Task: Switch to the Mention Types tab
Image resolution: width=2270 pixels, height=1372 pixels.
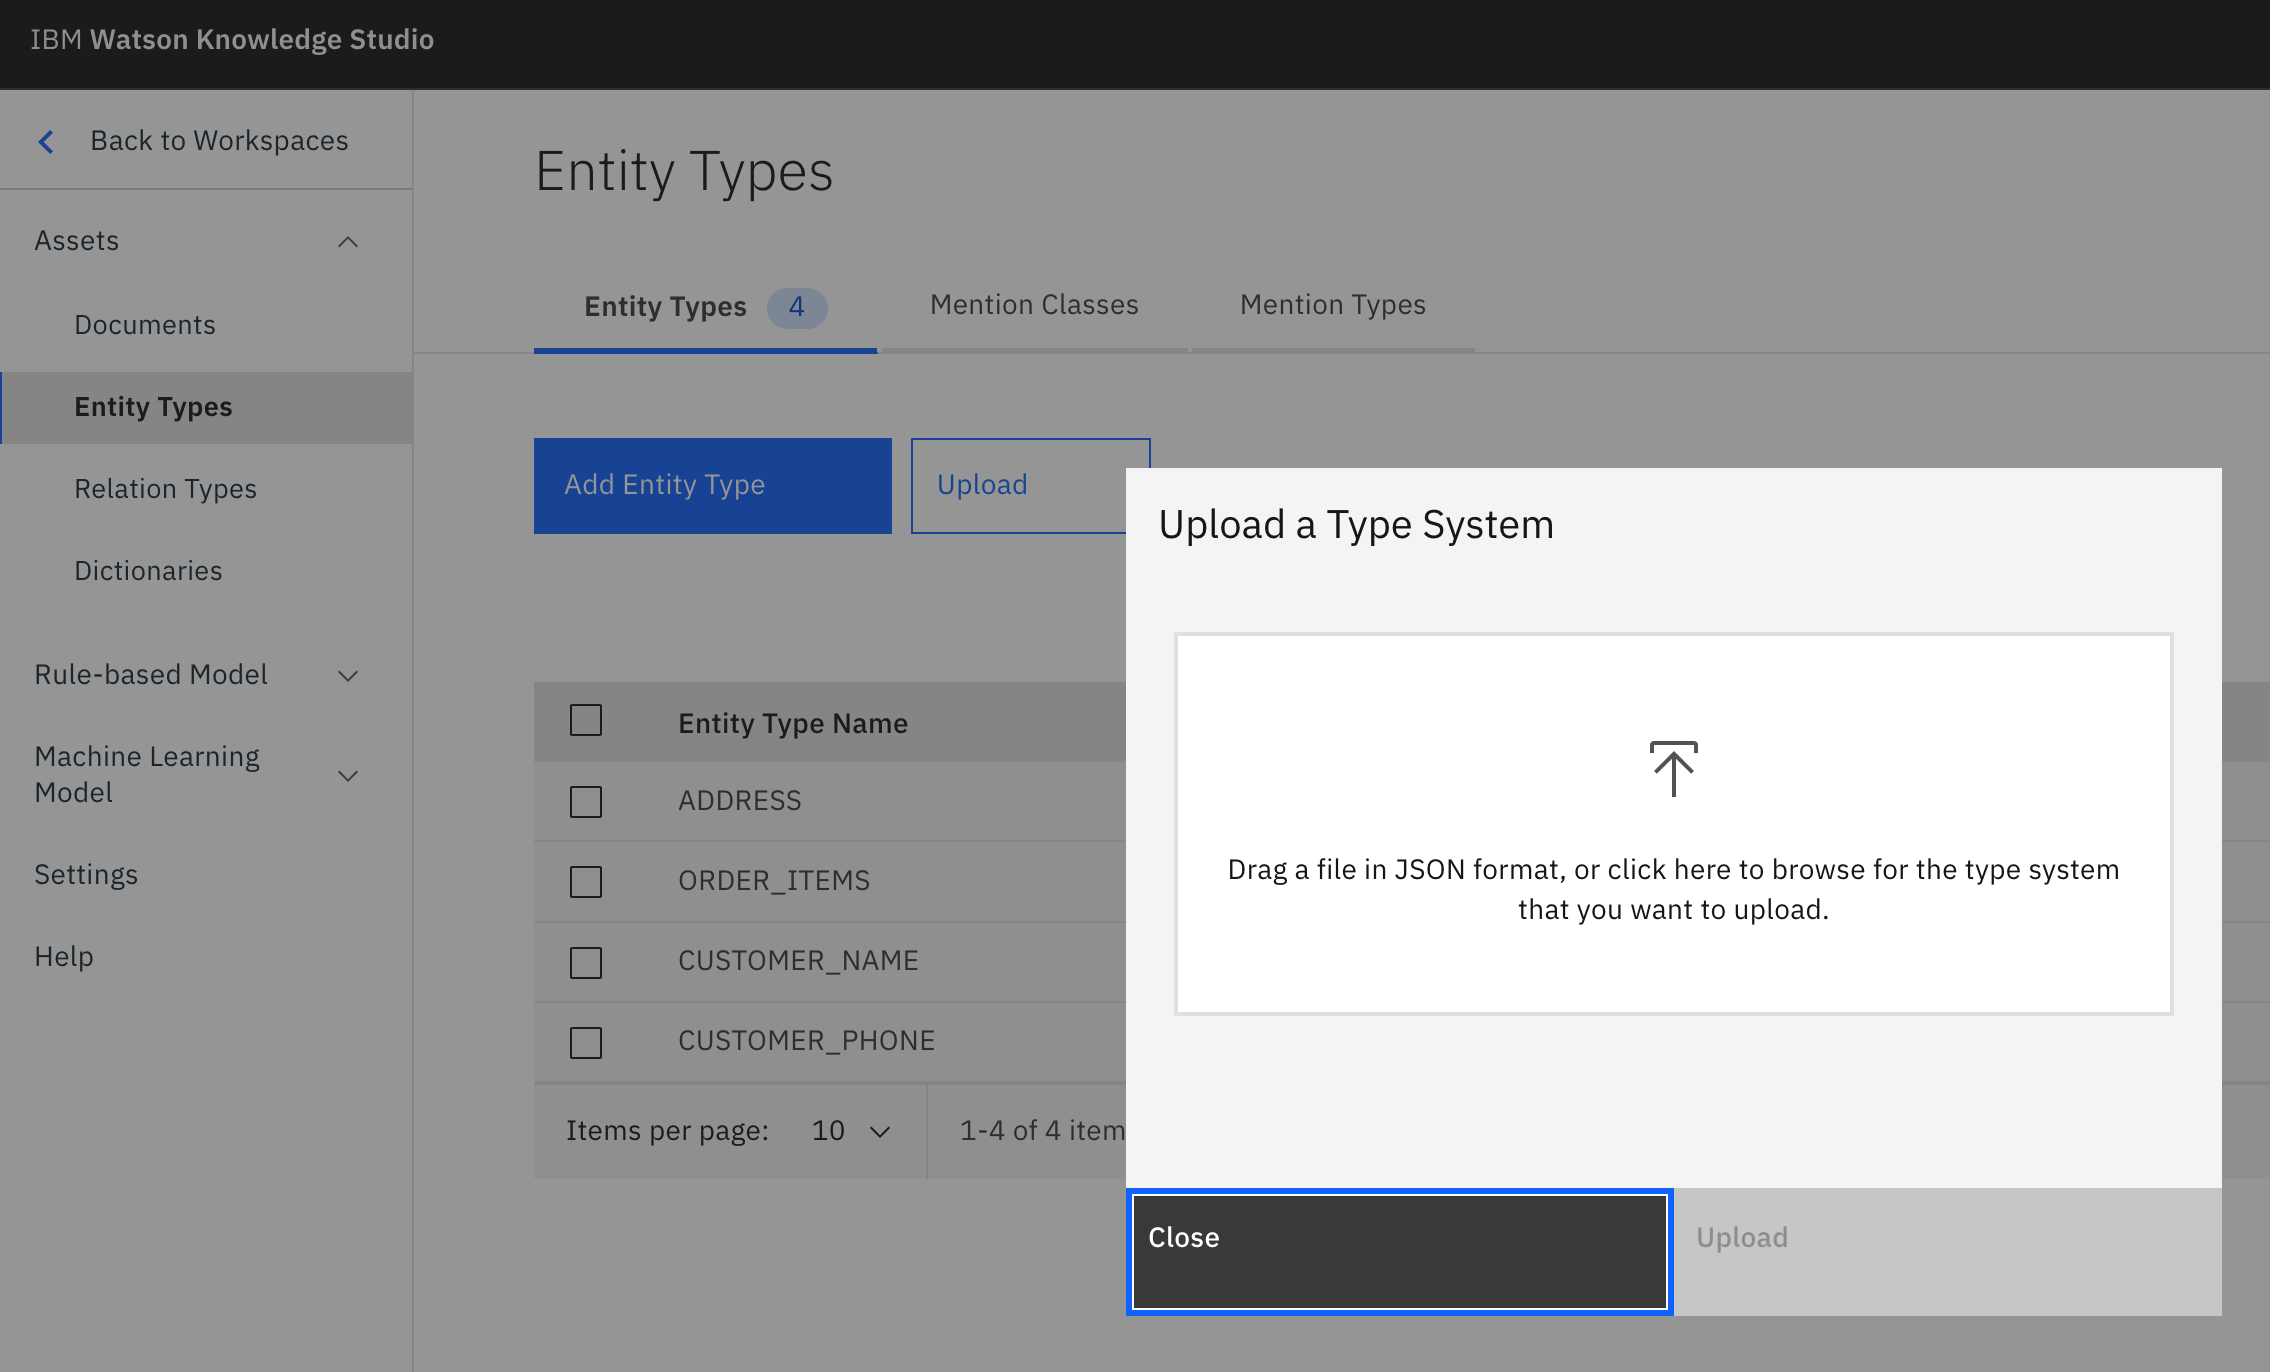Action: (x=1331, y=305)
